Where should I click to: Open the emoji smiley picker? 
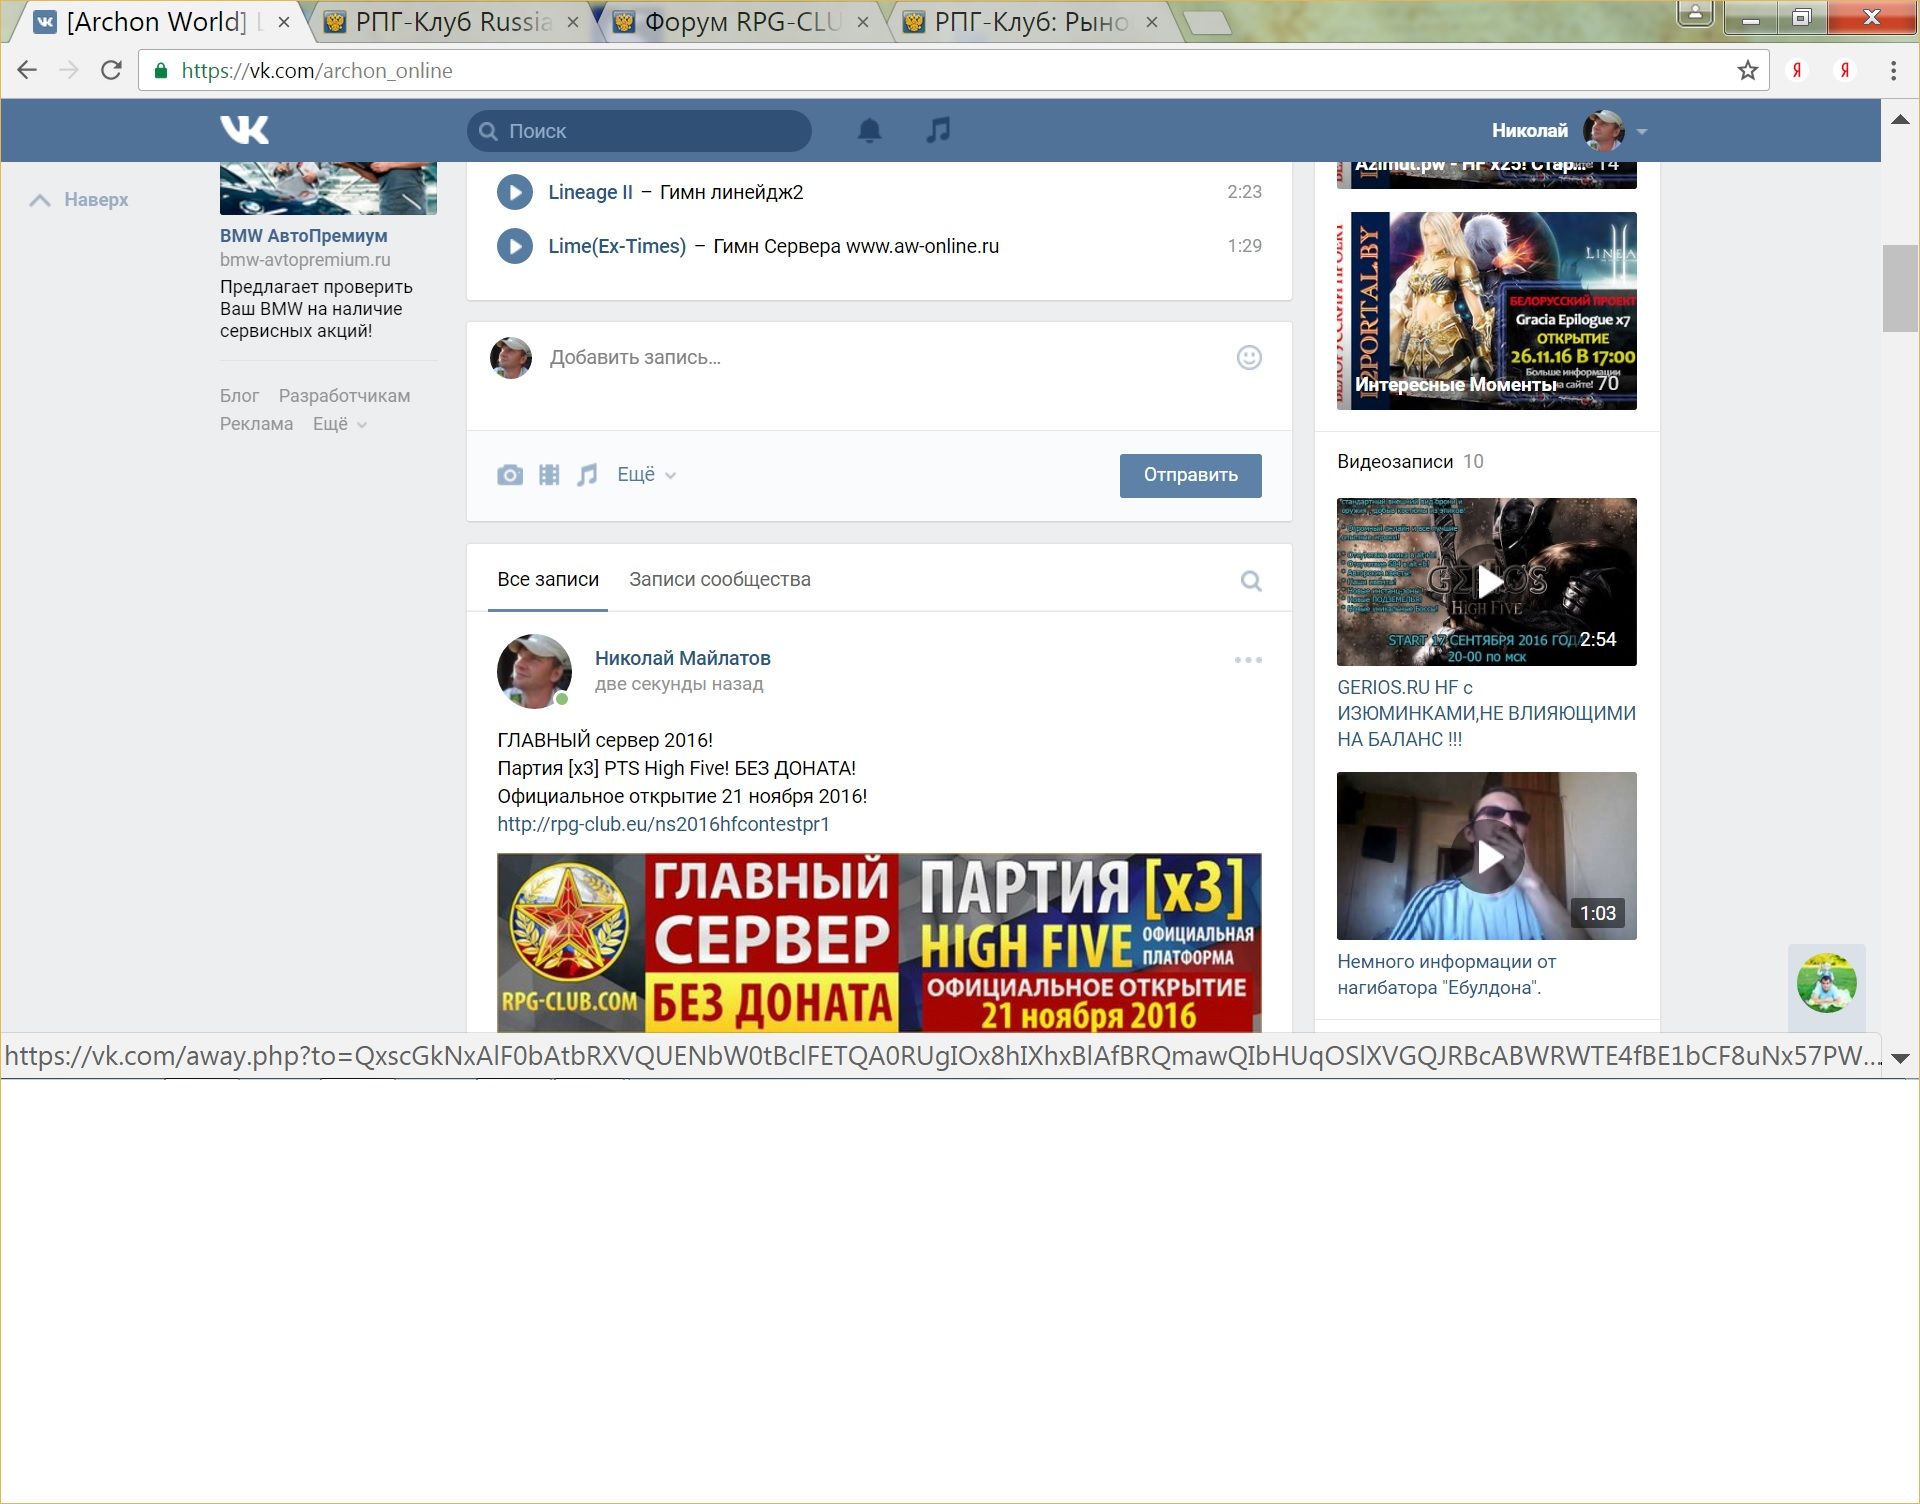(x=1249, y=358)
